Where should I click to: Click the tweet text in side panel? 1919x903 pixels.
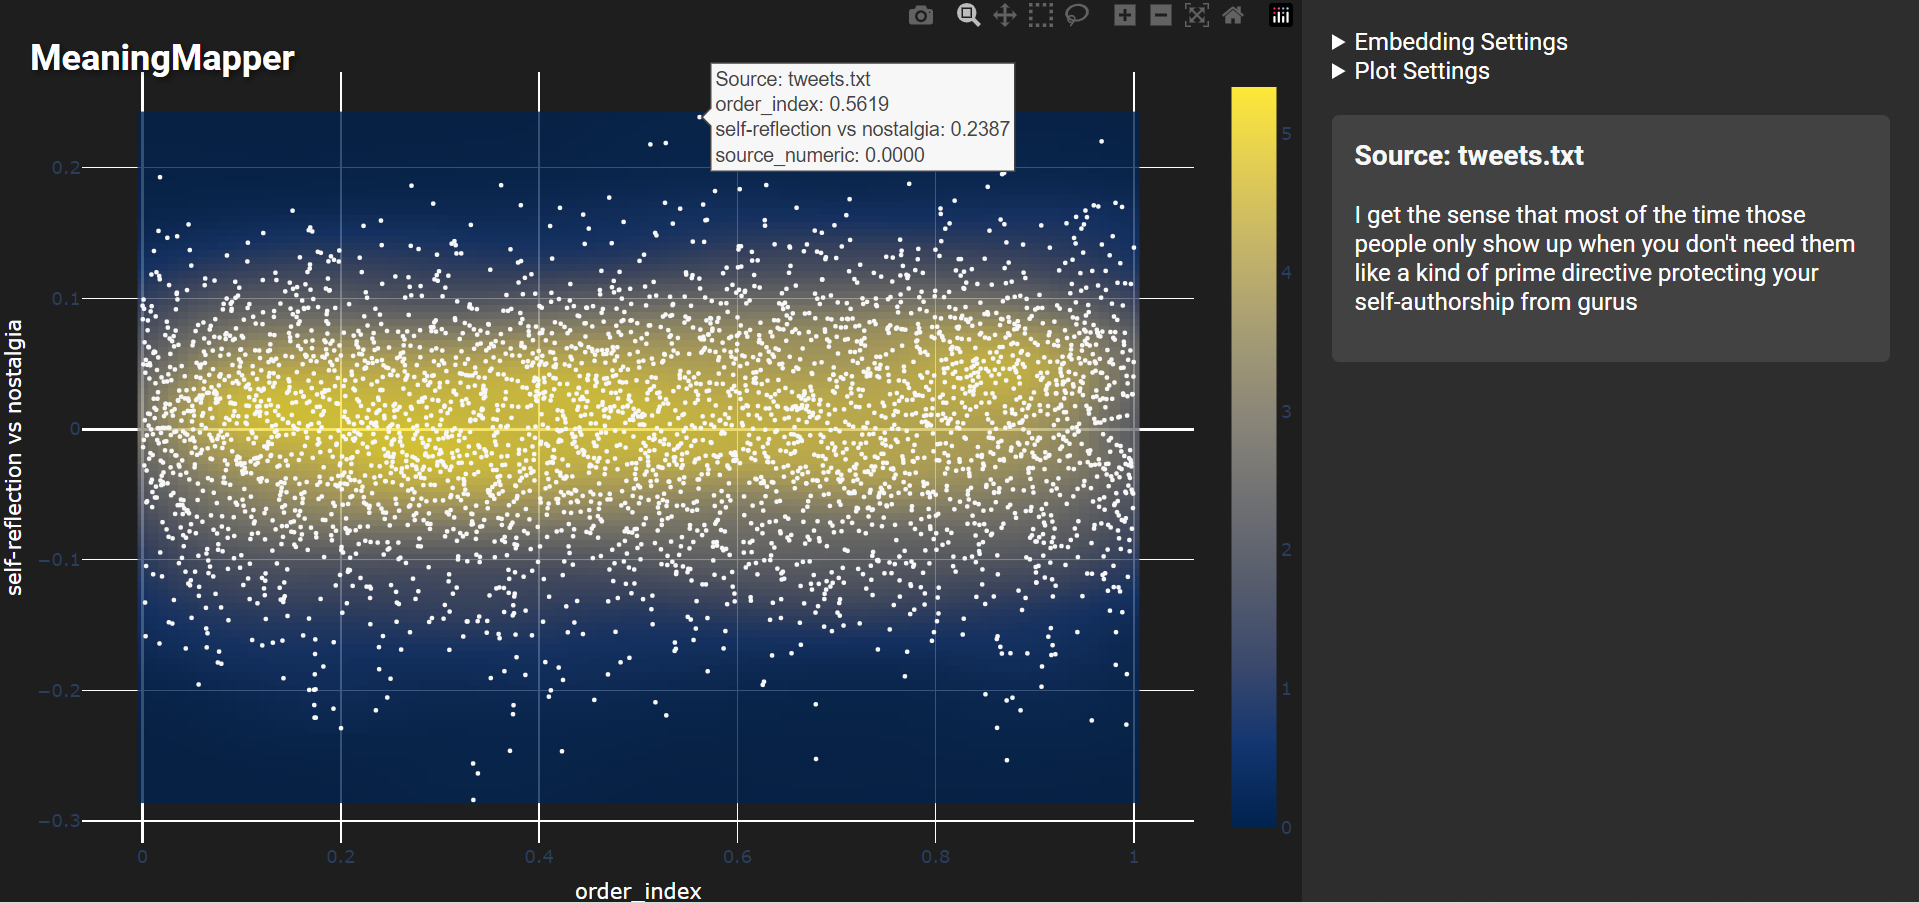pyautogui.click(x=1605, y=258)
